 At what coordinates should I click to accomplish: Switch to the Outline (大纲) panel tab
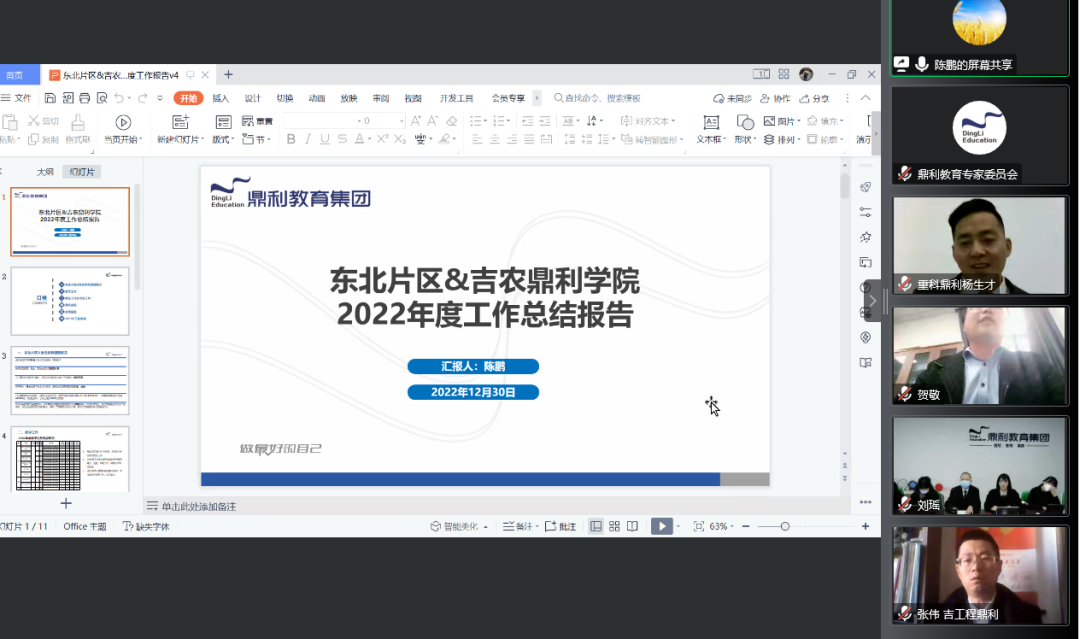coord(45,171)
